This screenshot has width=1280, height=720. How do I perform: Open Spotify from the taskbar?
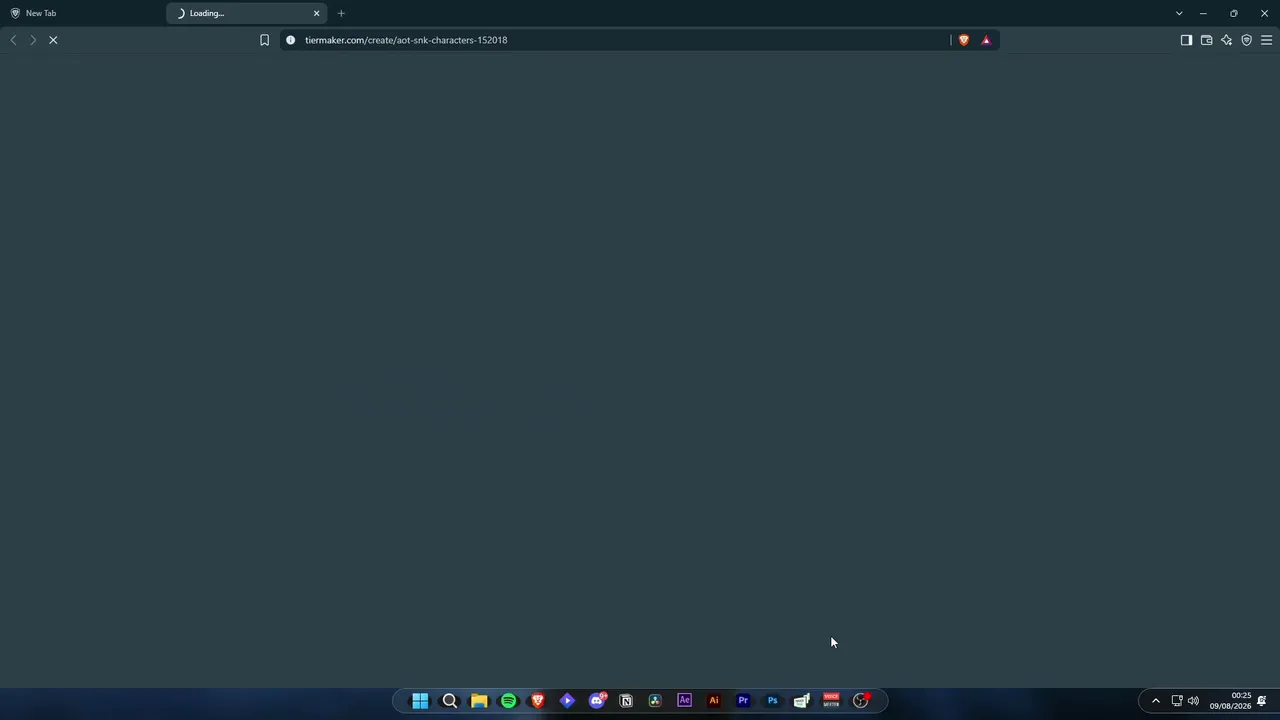coord(508,701)
